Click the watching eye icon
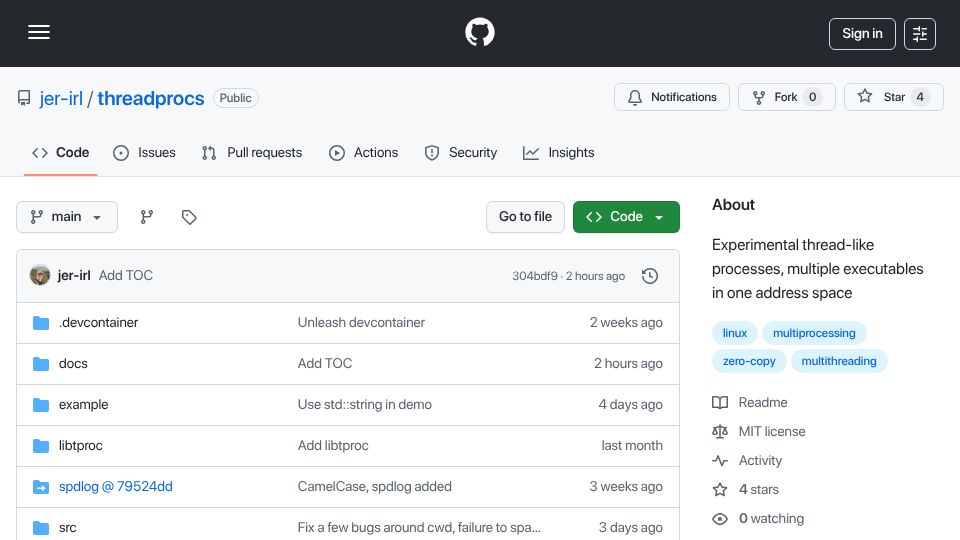Image resolution: width=960 pixels, height=540 pixels. (x=720, y=519)
